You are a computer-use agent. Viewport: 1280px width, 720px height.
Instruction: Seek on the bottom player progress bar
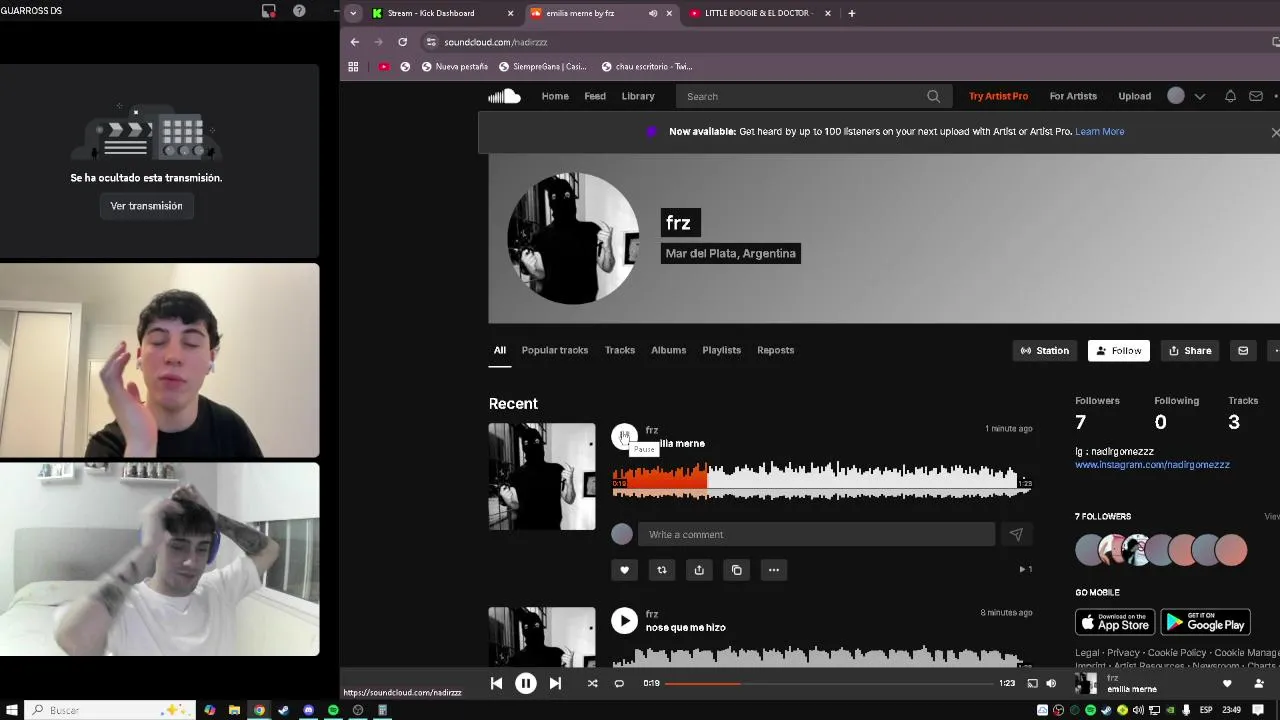tap(829, 683)
